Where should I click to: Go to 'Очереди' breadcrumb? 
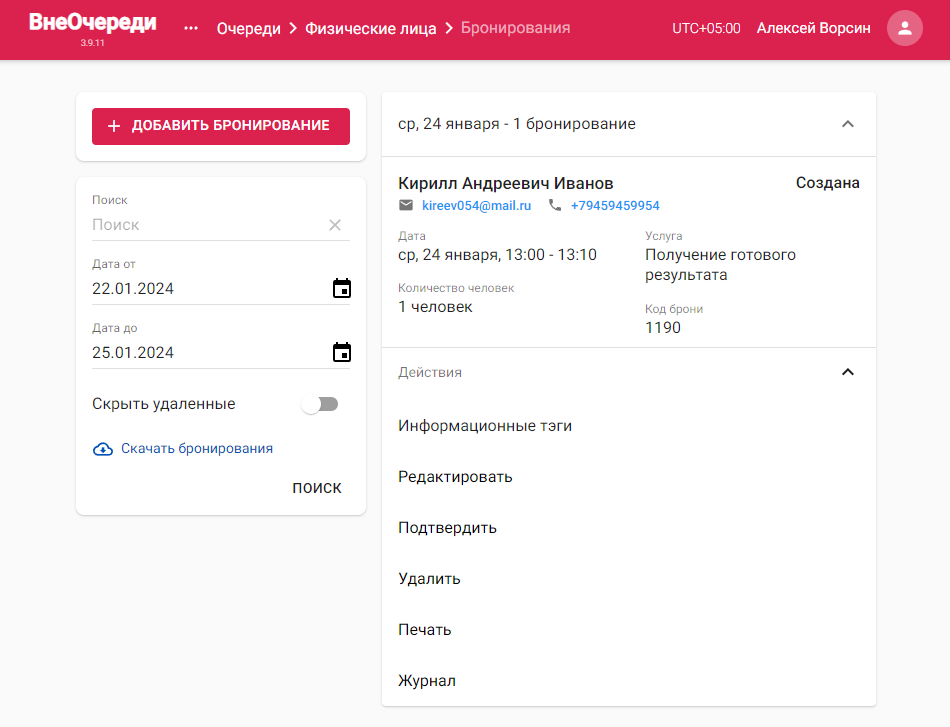coord(248,28)
